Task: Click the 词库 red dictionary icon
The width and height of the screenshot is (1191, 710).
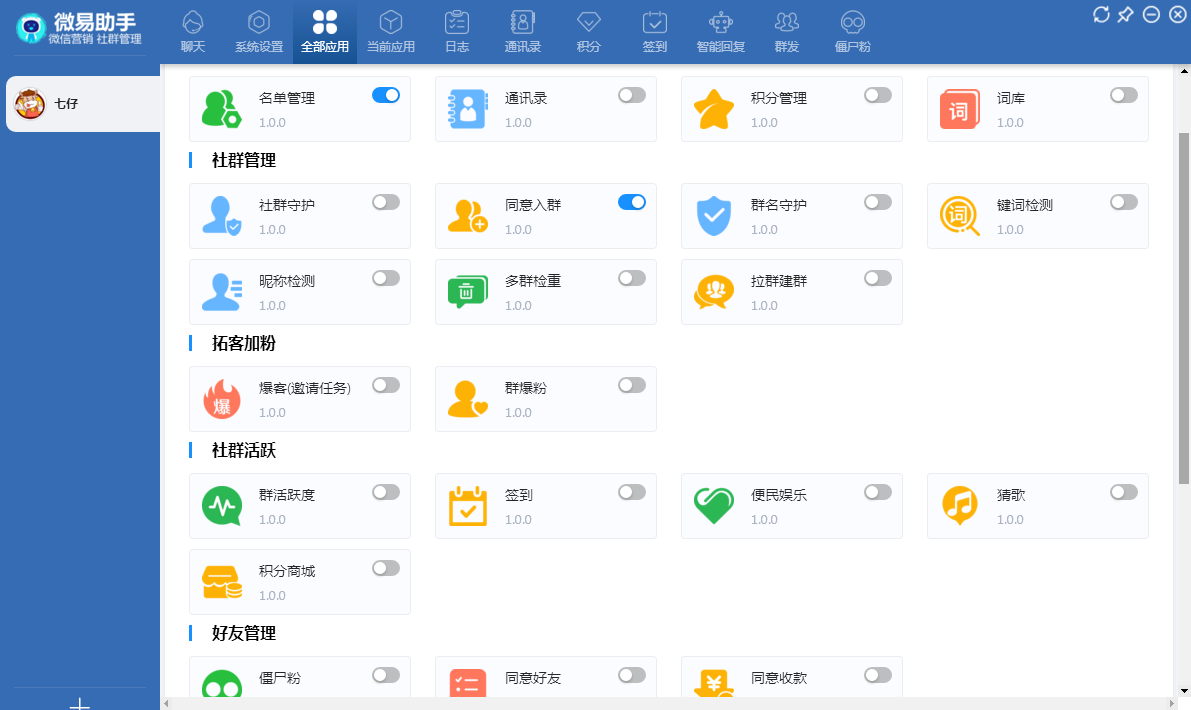Action: pos(959,109)
